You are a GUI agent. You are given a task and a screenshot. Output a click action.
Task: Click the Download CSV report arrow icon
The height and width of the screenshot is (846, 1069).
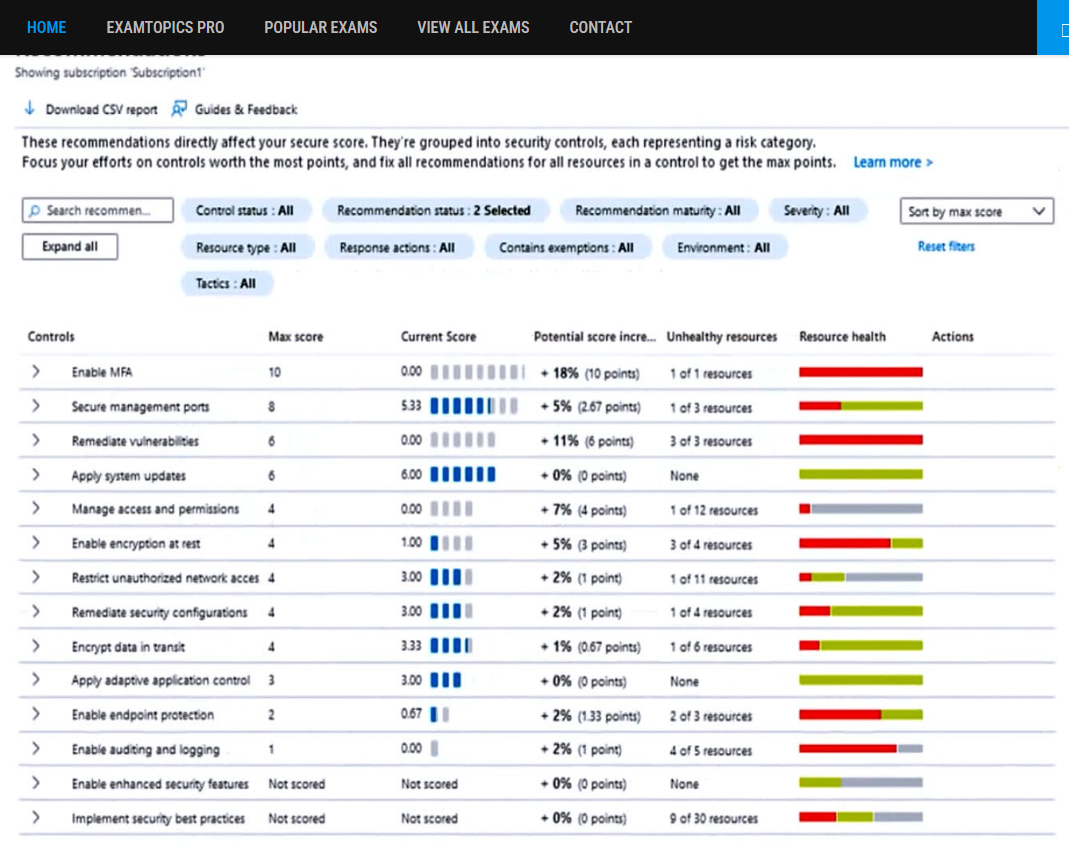[29, 108]
